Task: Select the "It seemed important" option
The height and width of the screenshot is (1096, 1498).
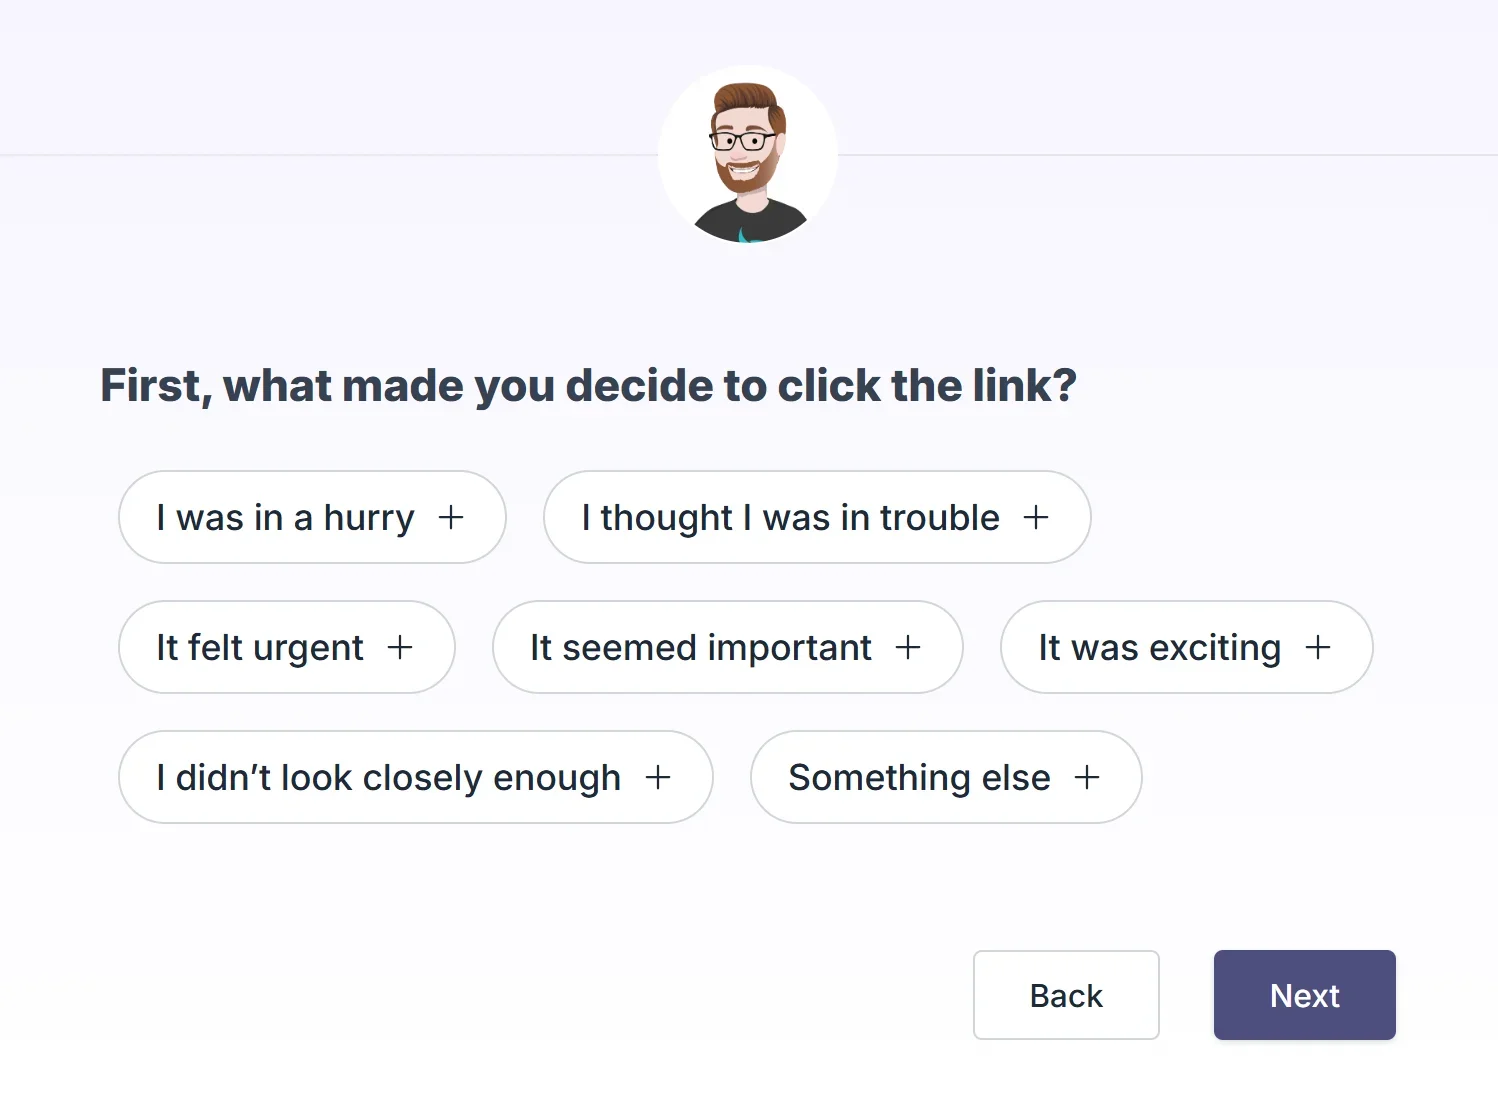Action: click(700, 647)
